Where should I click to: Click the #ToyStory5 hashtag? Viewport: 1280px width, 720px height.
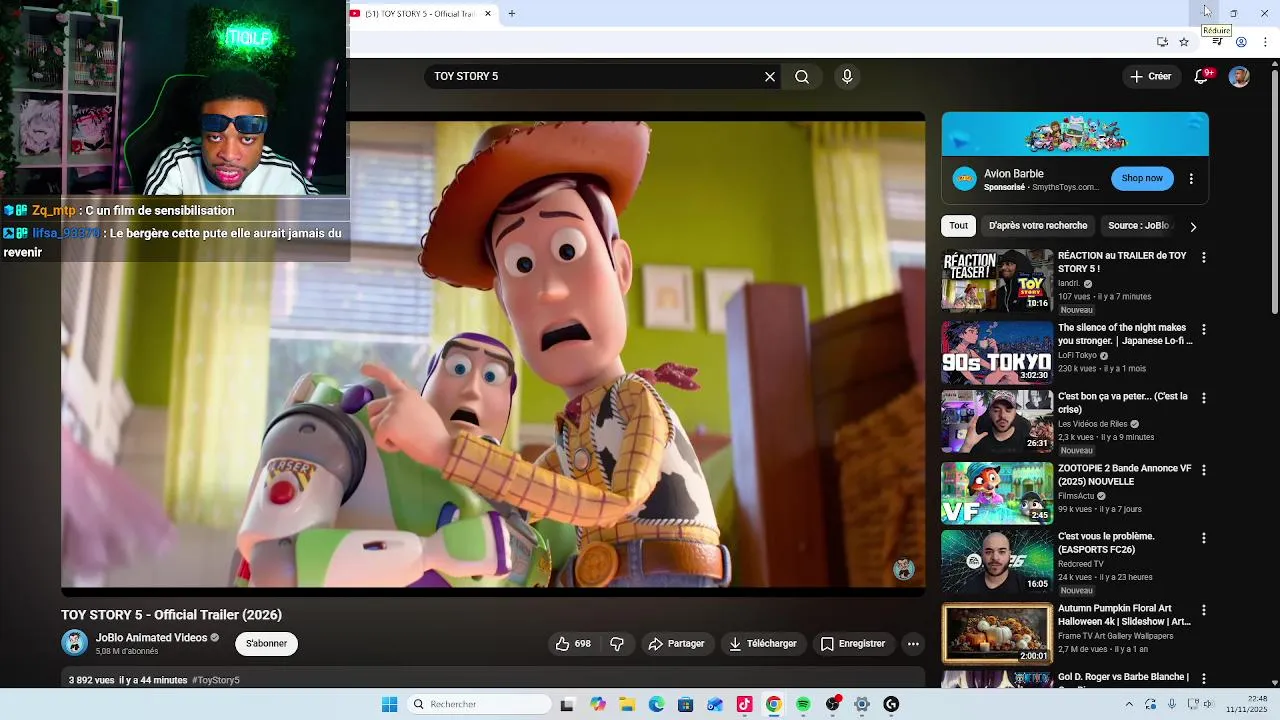[x=216, y=680]
